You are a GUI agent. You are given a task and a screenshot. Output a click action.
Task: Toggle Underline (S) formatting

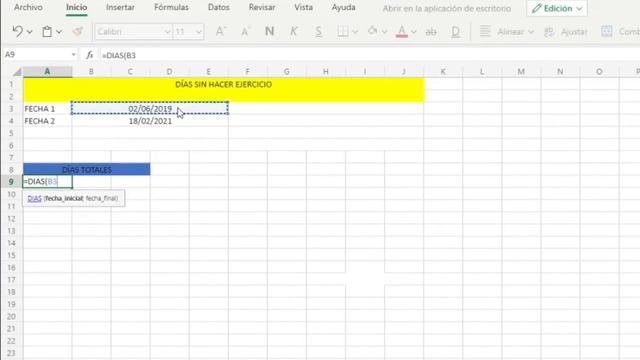(x=318, y=31)
